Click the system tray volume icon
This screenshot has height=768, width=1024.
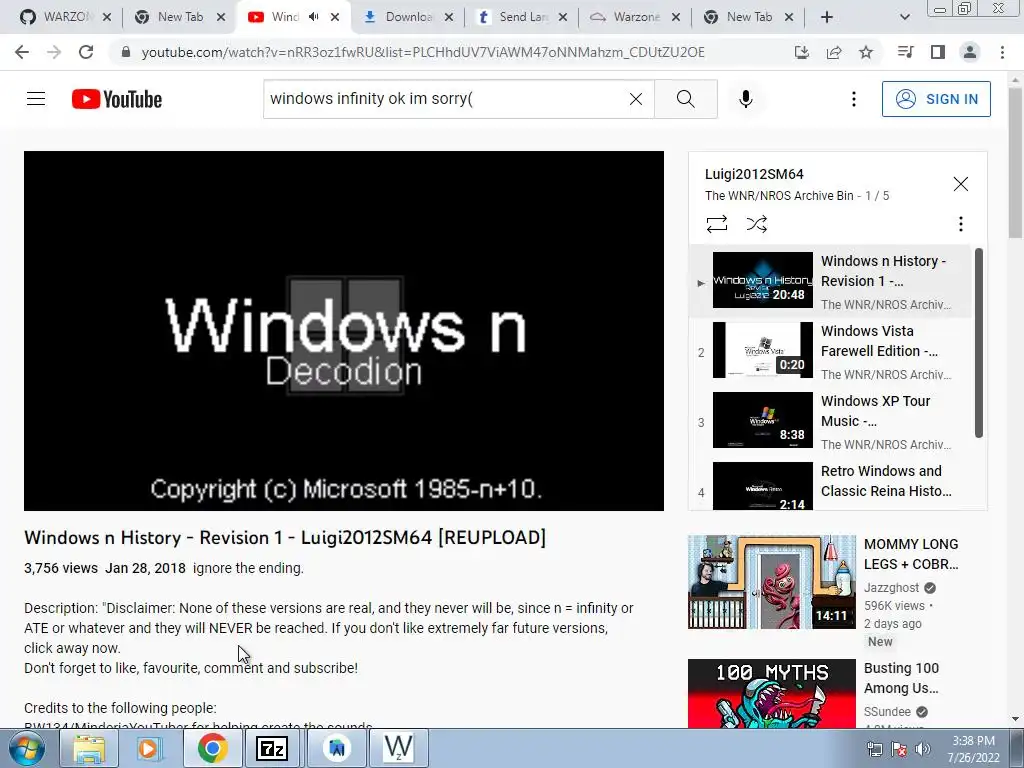coord(923,749)
